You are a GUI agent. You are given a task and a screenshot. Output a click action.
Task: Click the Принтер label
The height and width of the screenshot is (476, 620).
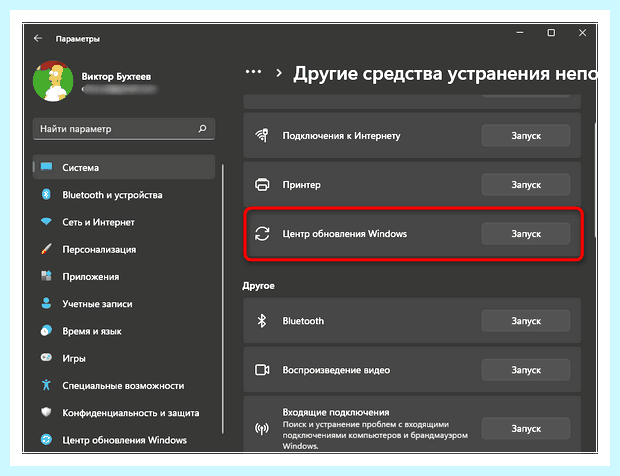pyautogui.click(x=301, y=185)
